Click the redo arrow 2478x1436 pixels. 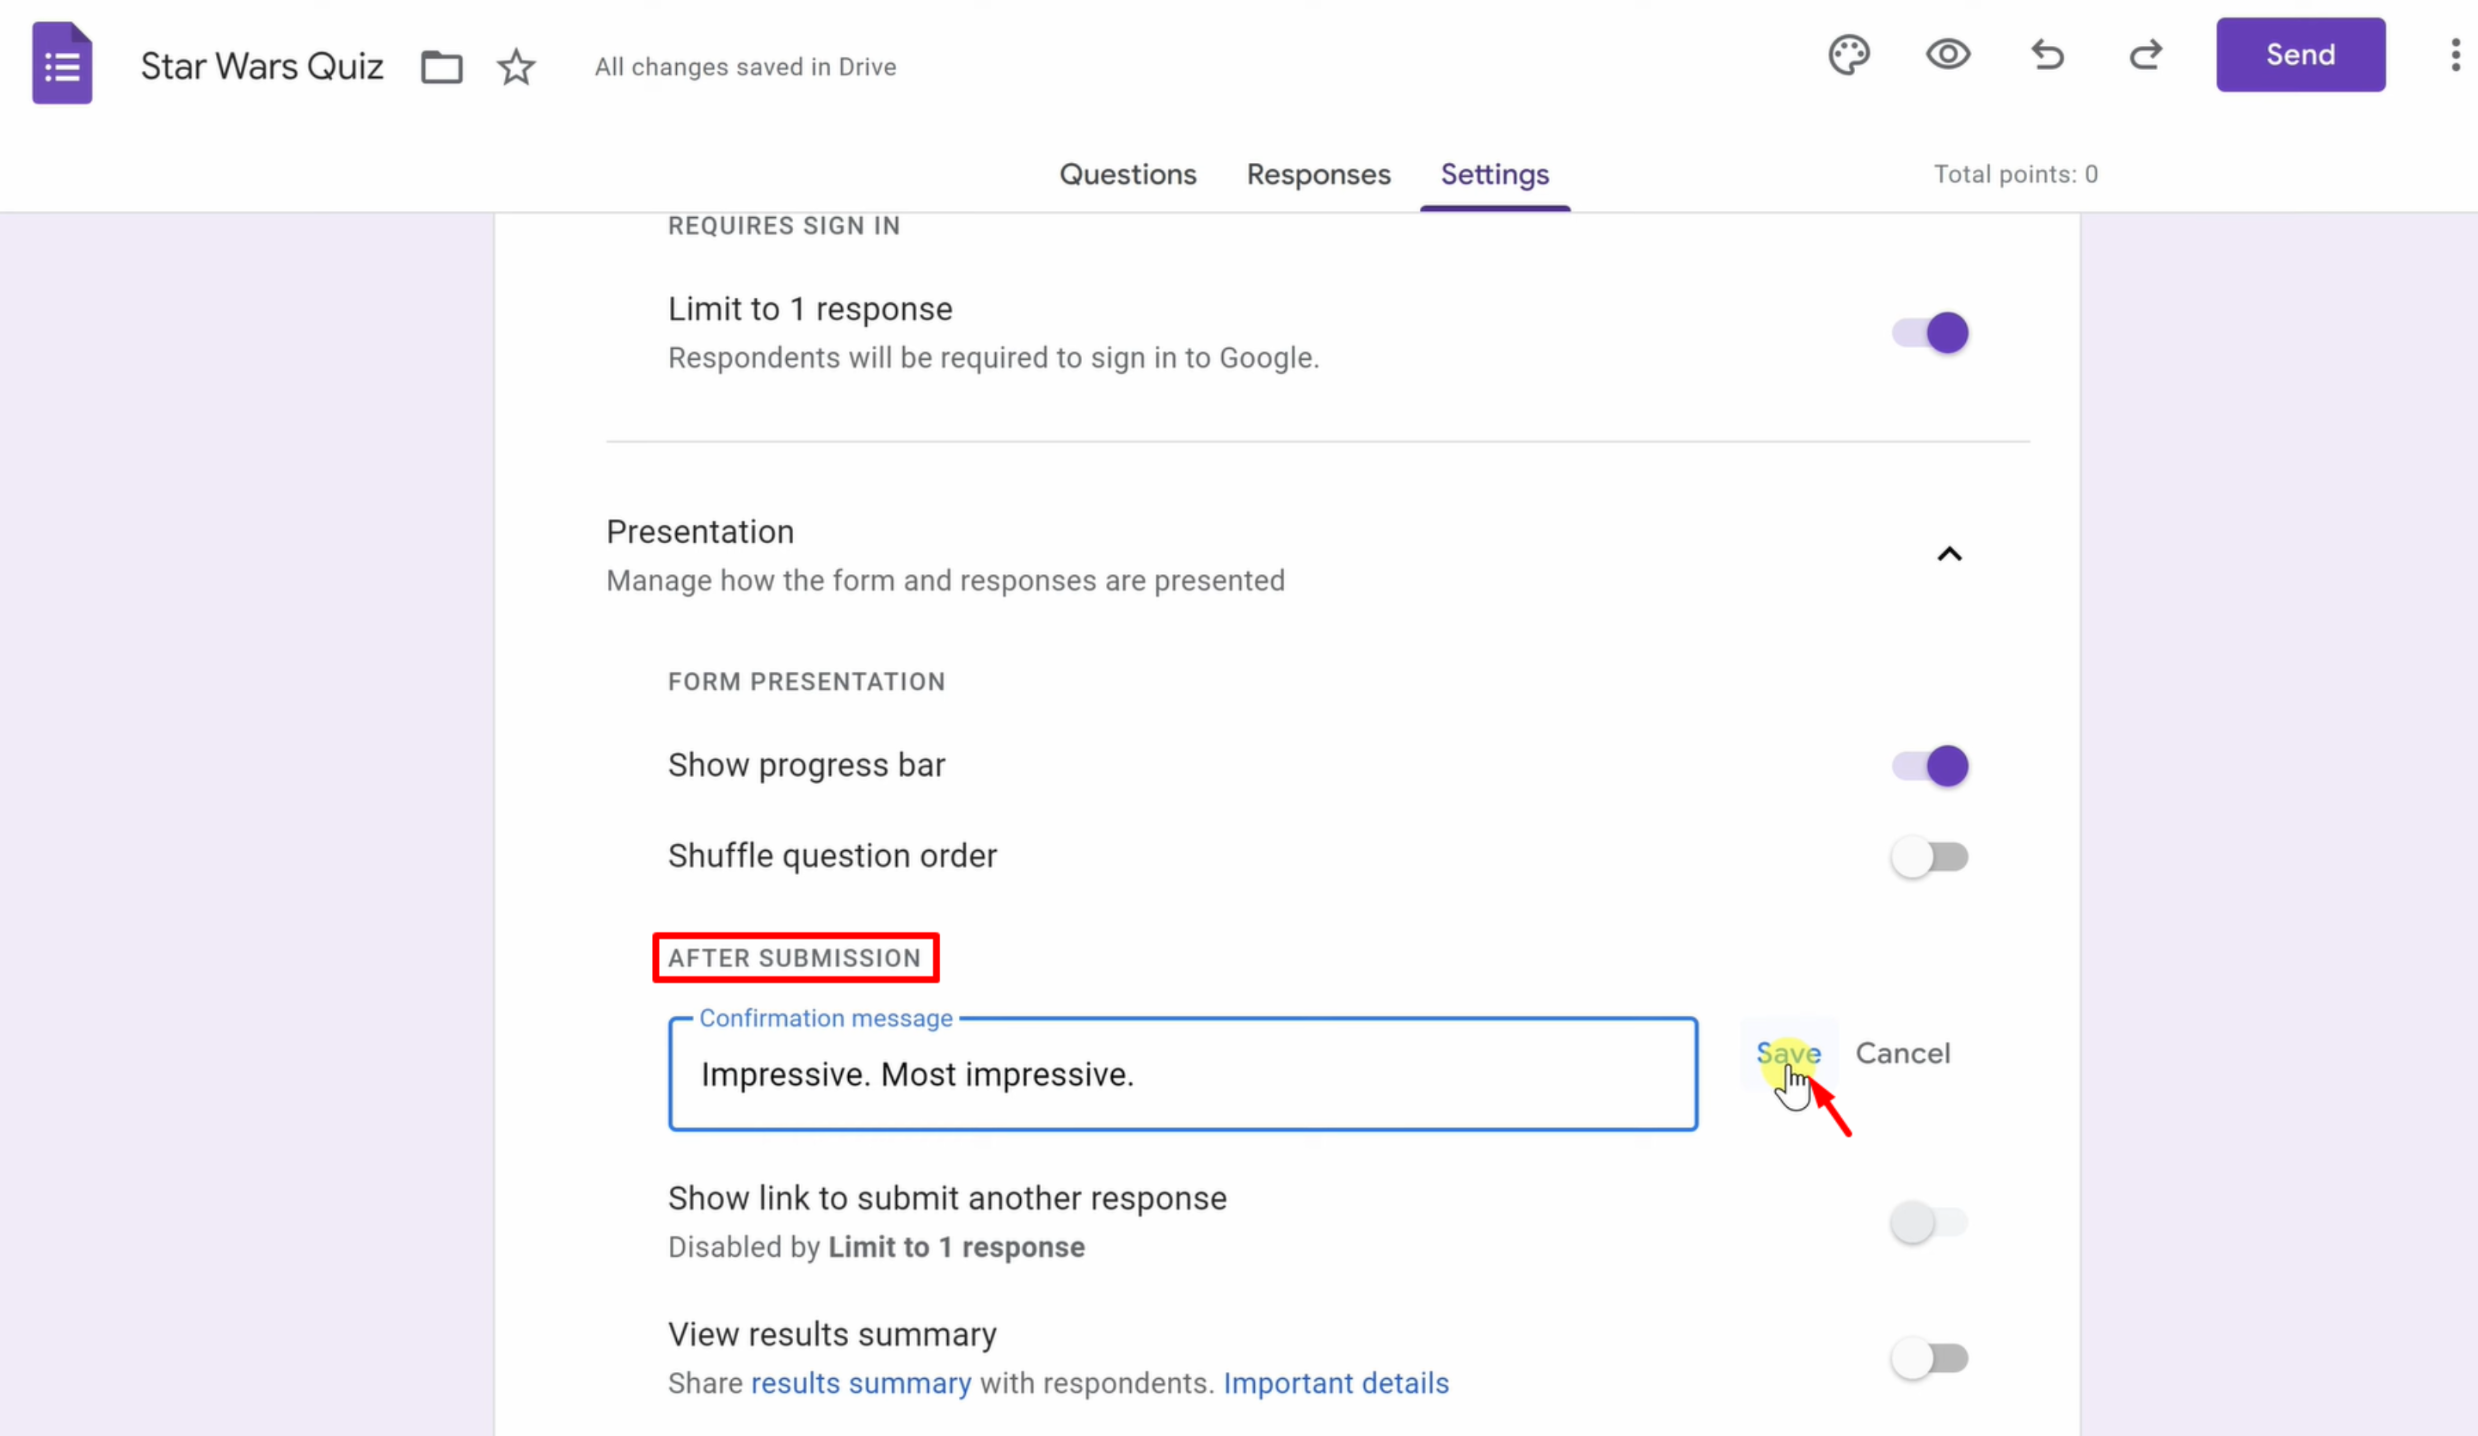point(2146,54)
